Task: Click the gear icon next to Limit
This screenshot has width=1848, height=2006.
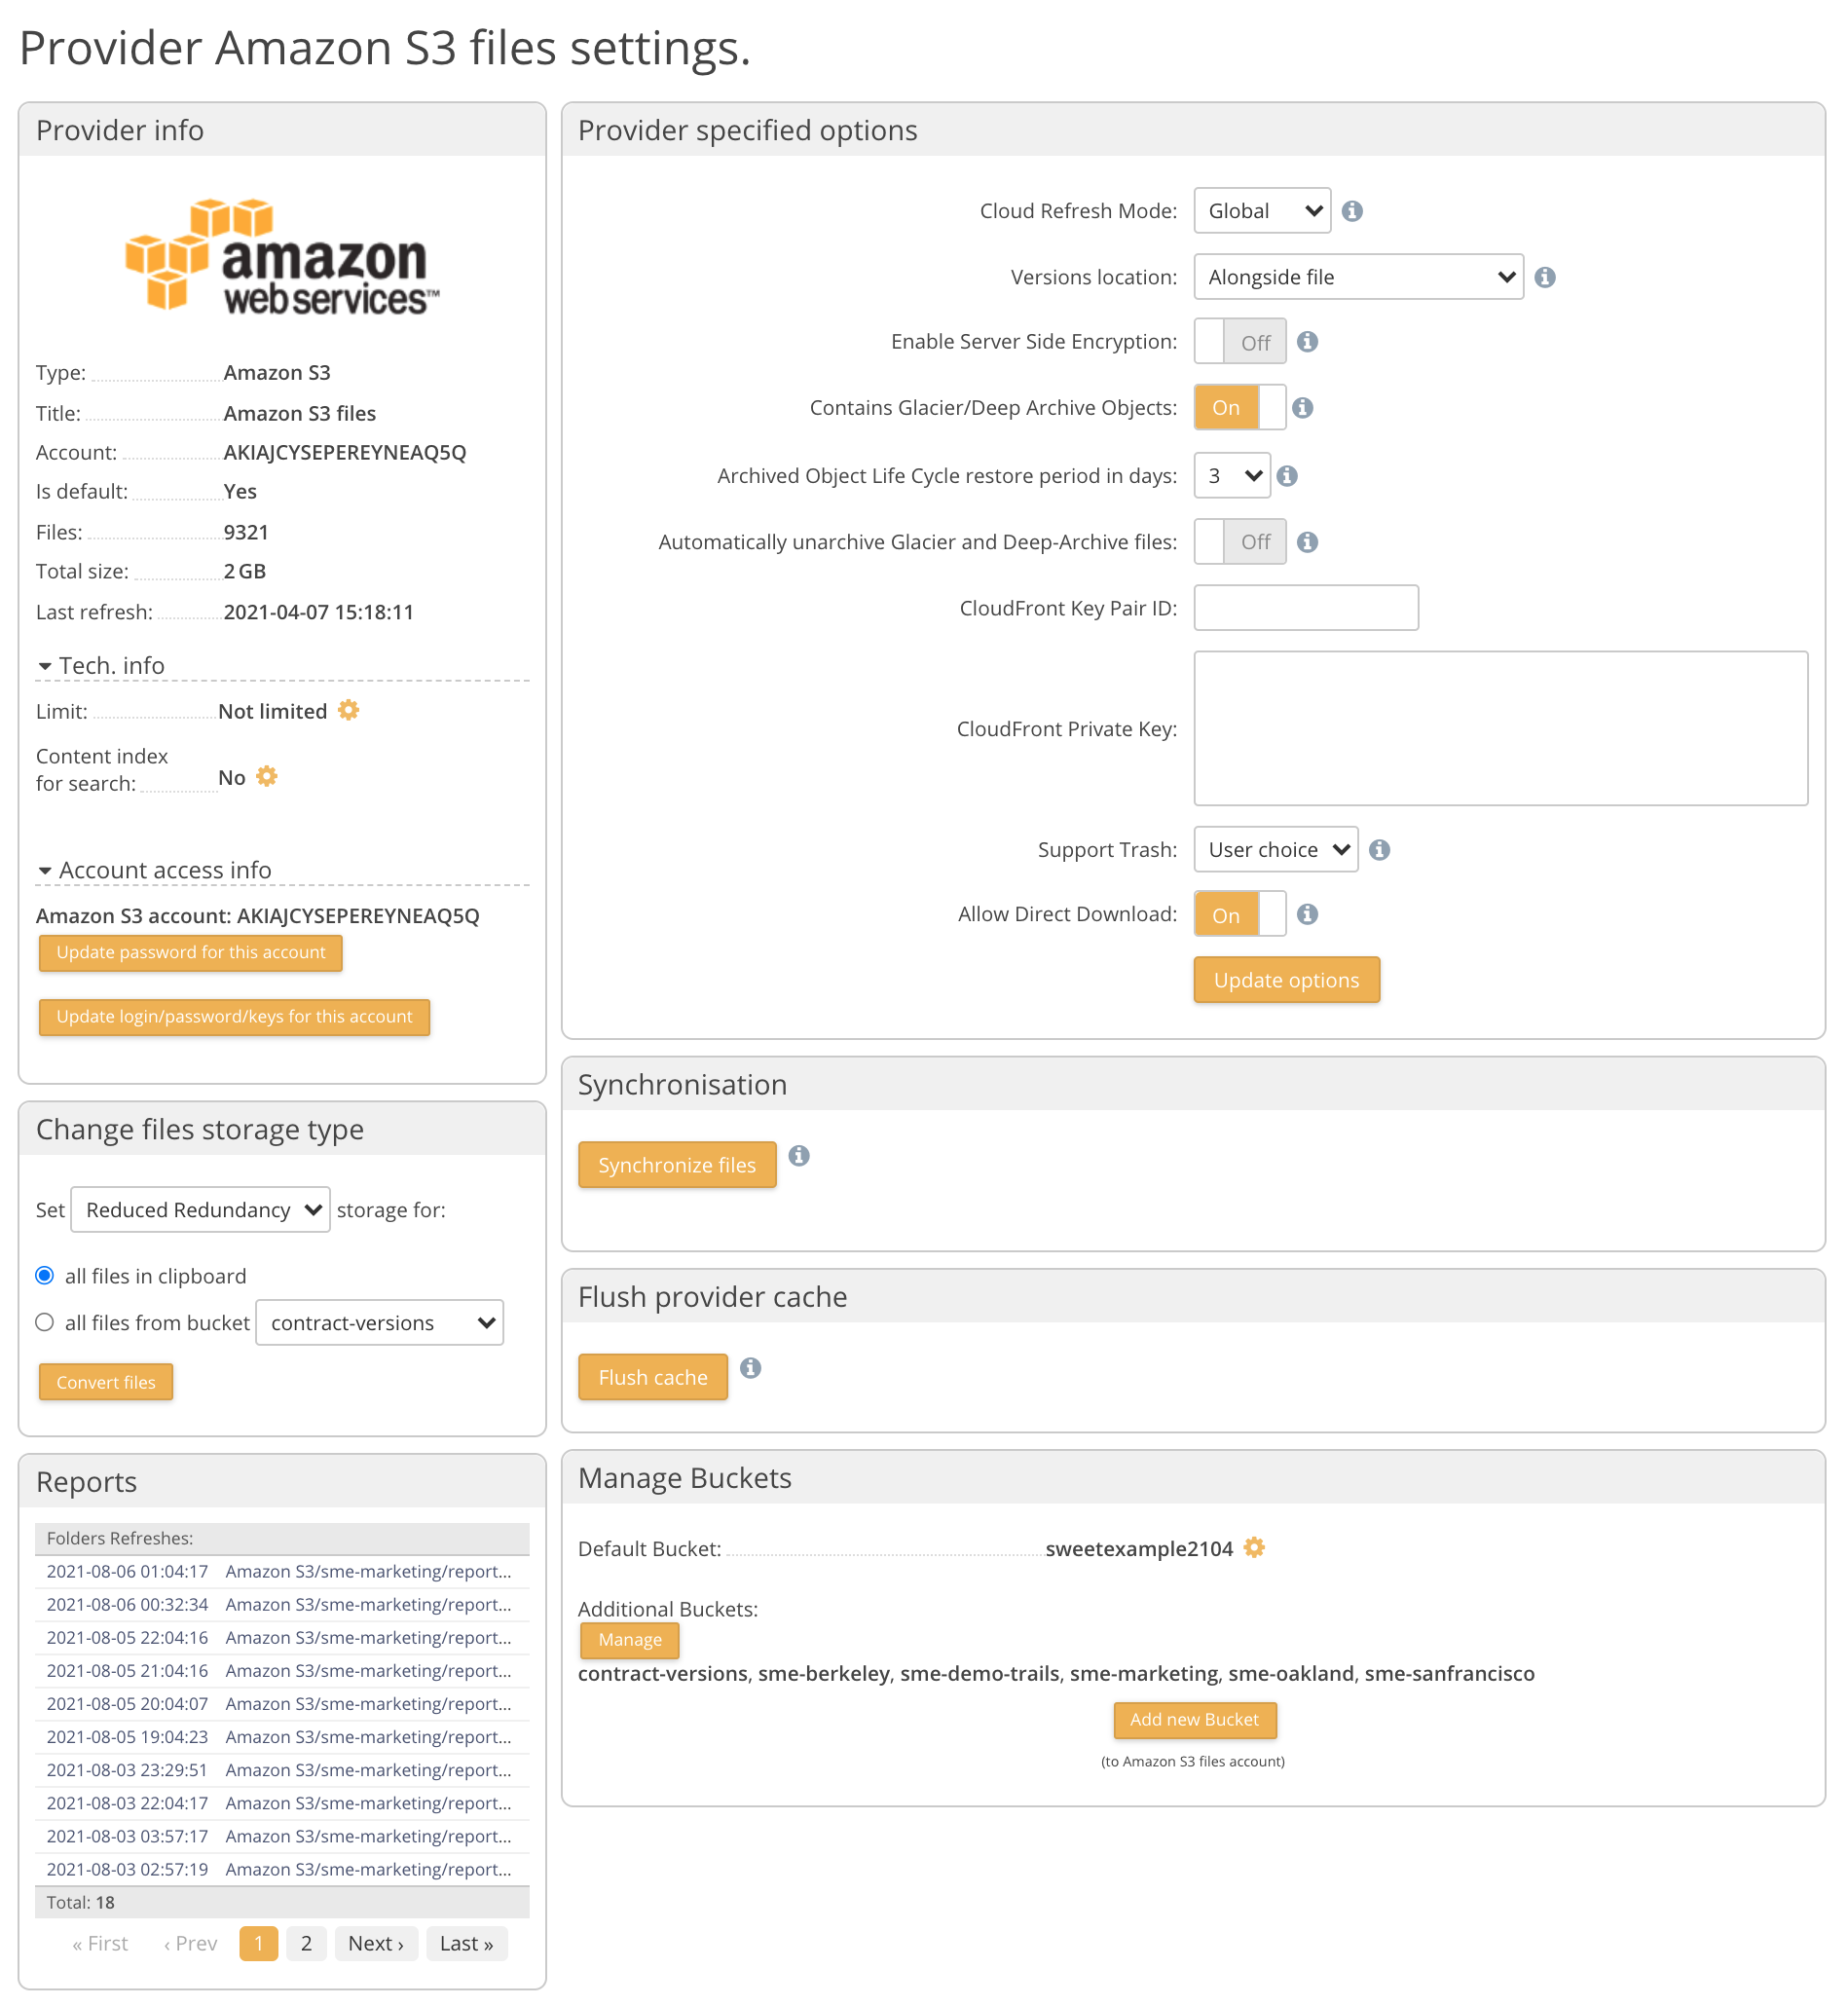Action: [348, 710]
